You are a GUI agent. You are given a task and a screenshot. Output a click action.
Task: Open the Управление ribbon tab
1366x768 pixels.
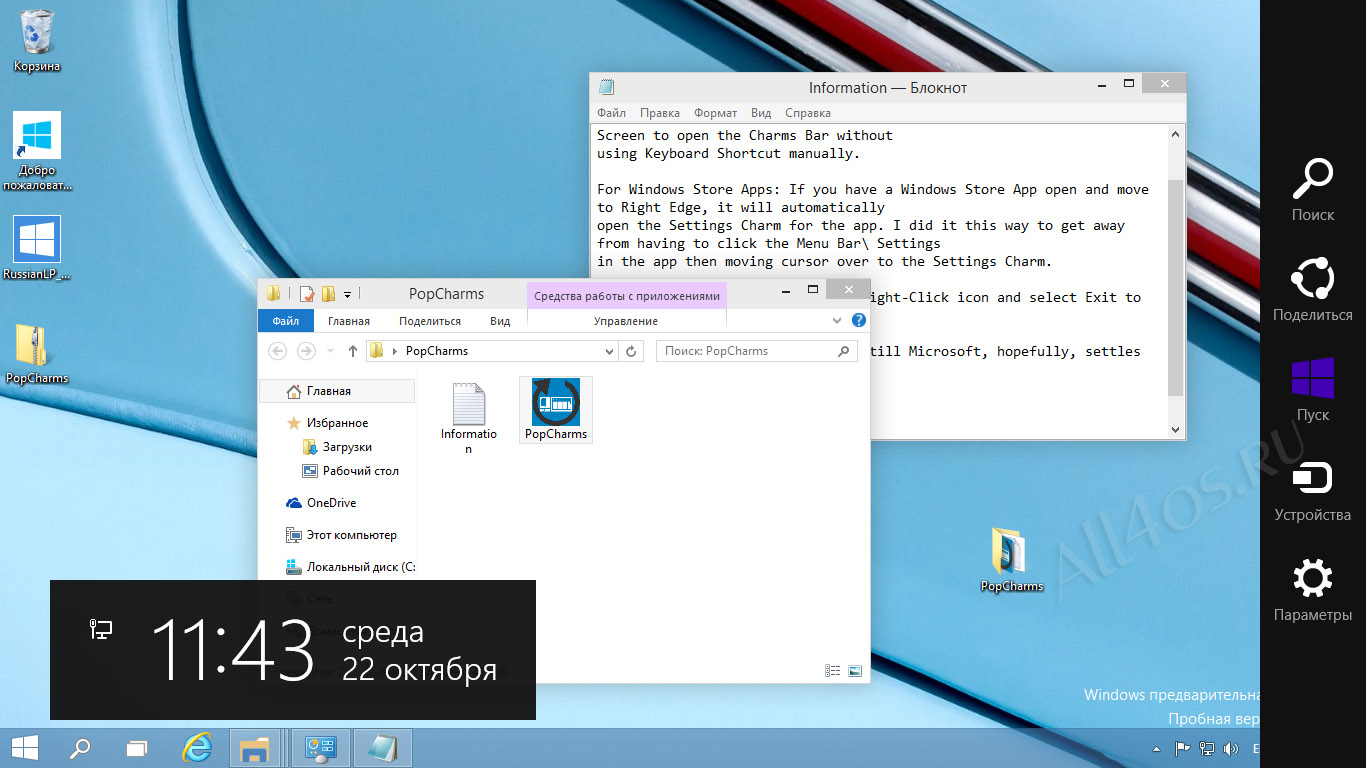click(626, 321)
